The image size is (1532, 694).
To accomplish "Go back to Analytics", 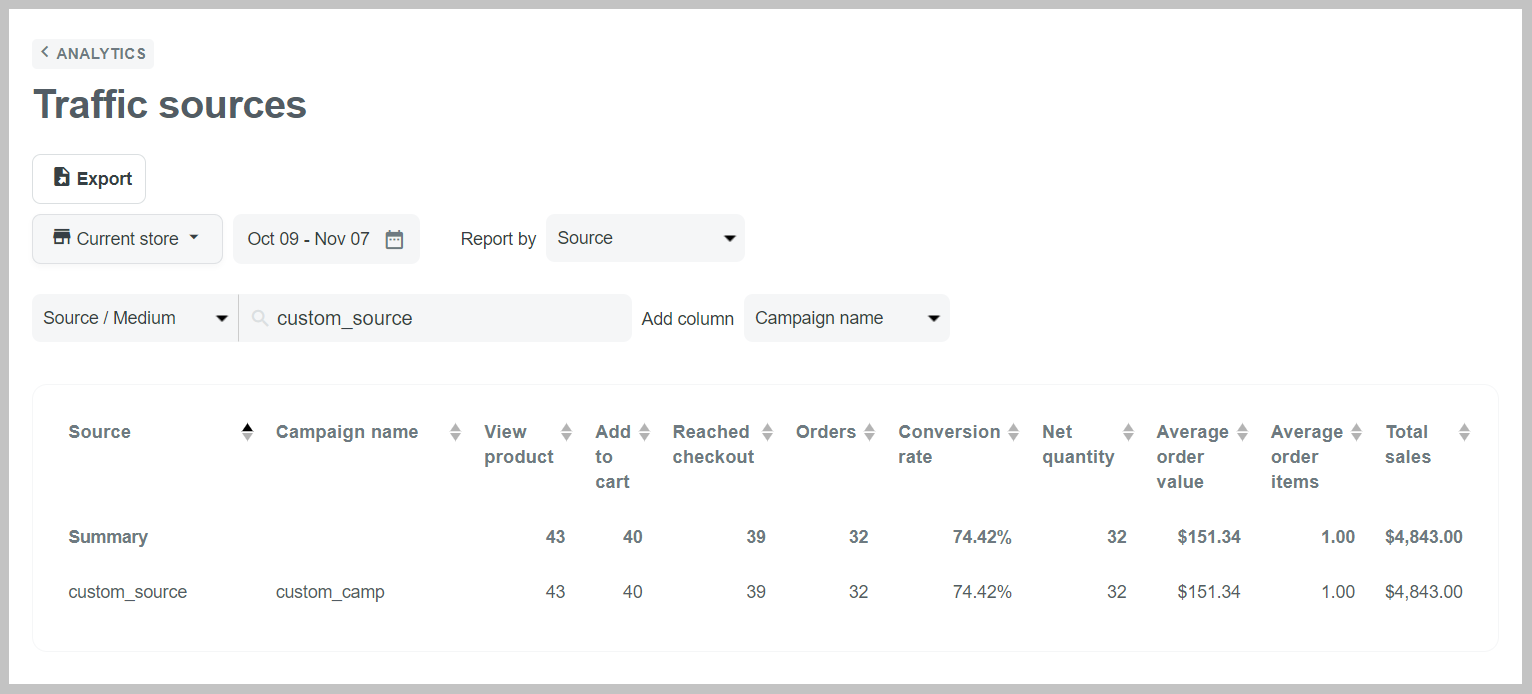I will point(93,54).
